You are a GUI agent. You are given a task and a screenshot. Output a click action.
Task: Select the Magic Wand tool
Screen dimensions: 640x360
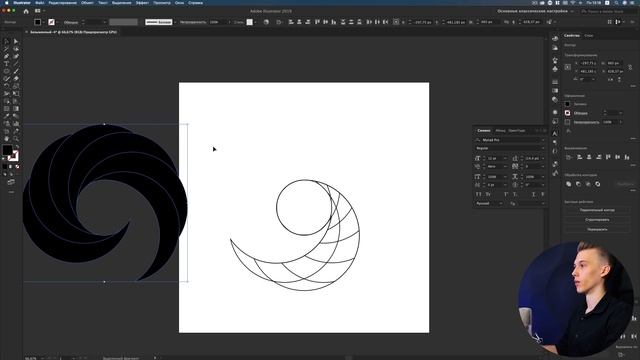pyautogui.click(x=7, y=49)
